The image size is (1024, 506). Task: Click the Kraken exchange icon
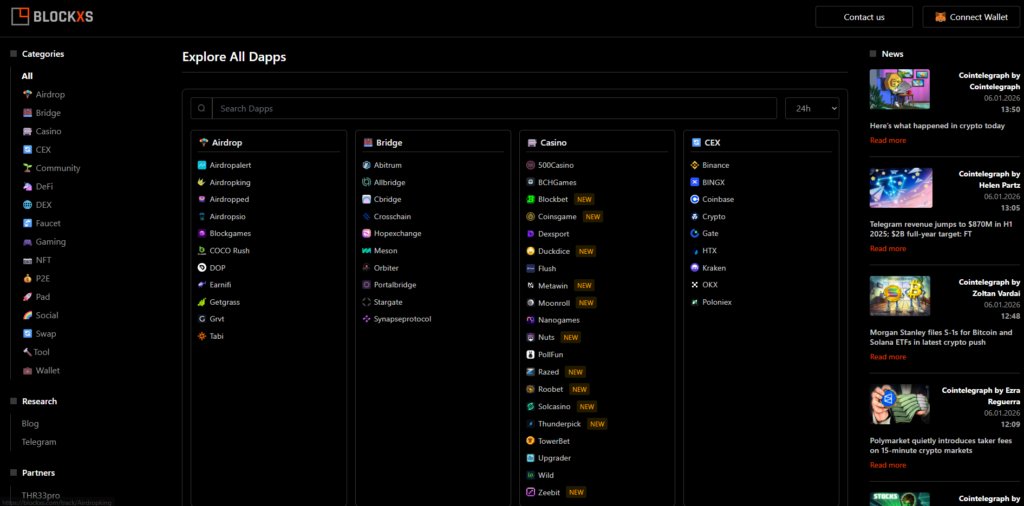point(694,268)
